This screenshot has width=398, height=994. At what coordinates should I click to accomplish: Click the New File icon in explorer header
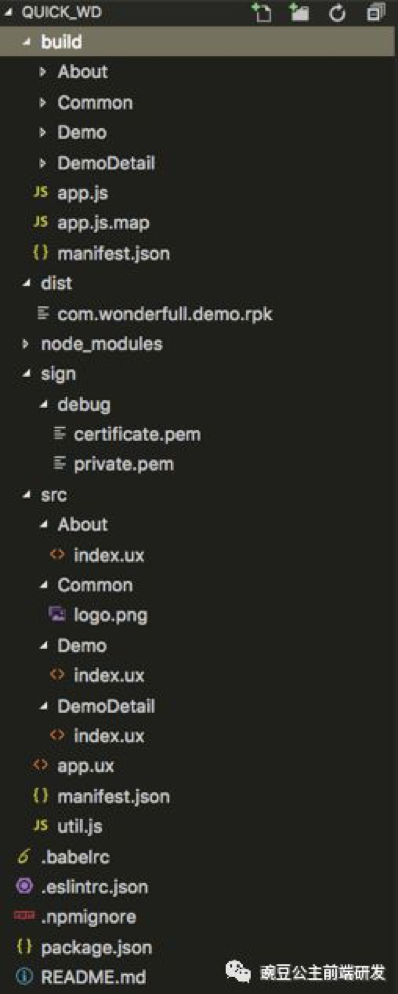tap(262, 13)
